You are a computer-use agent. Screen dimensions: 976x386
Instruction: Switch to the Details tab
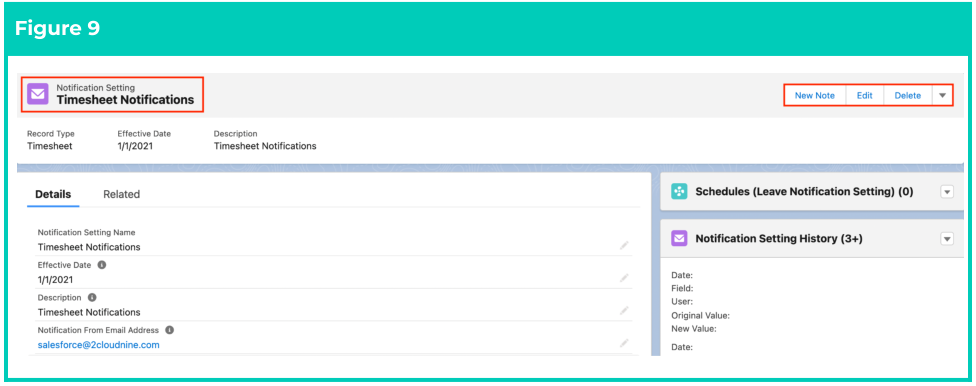(53, 194)
